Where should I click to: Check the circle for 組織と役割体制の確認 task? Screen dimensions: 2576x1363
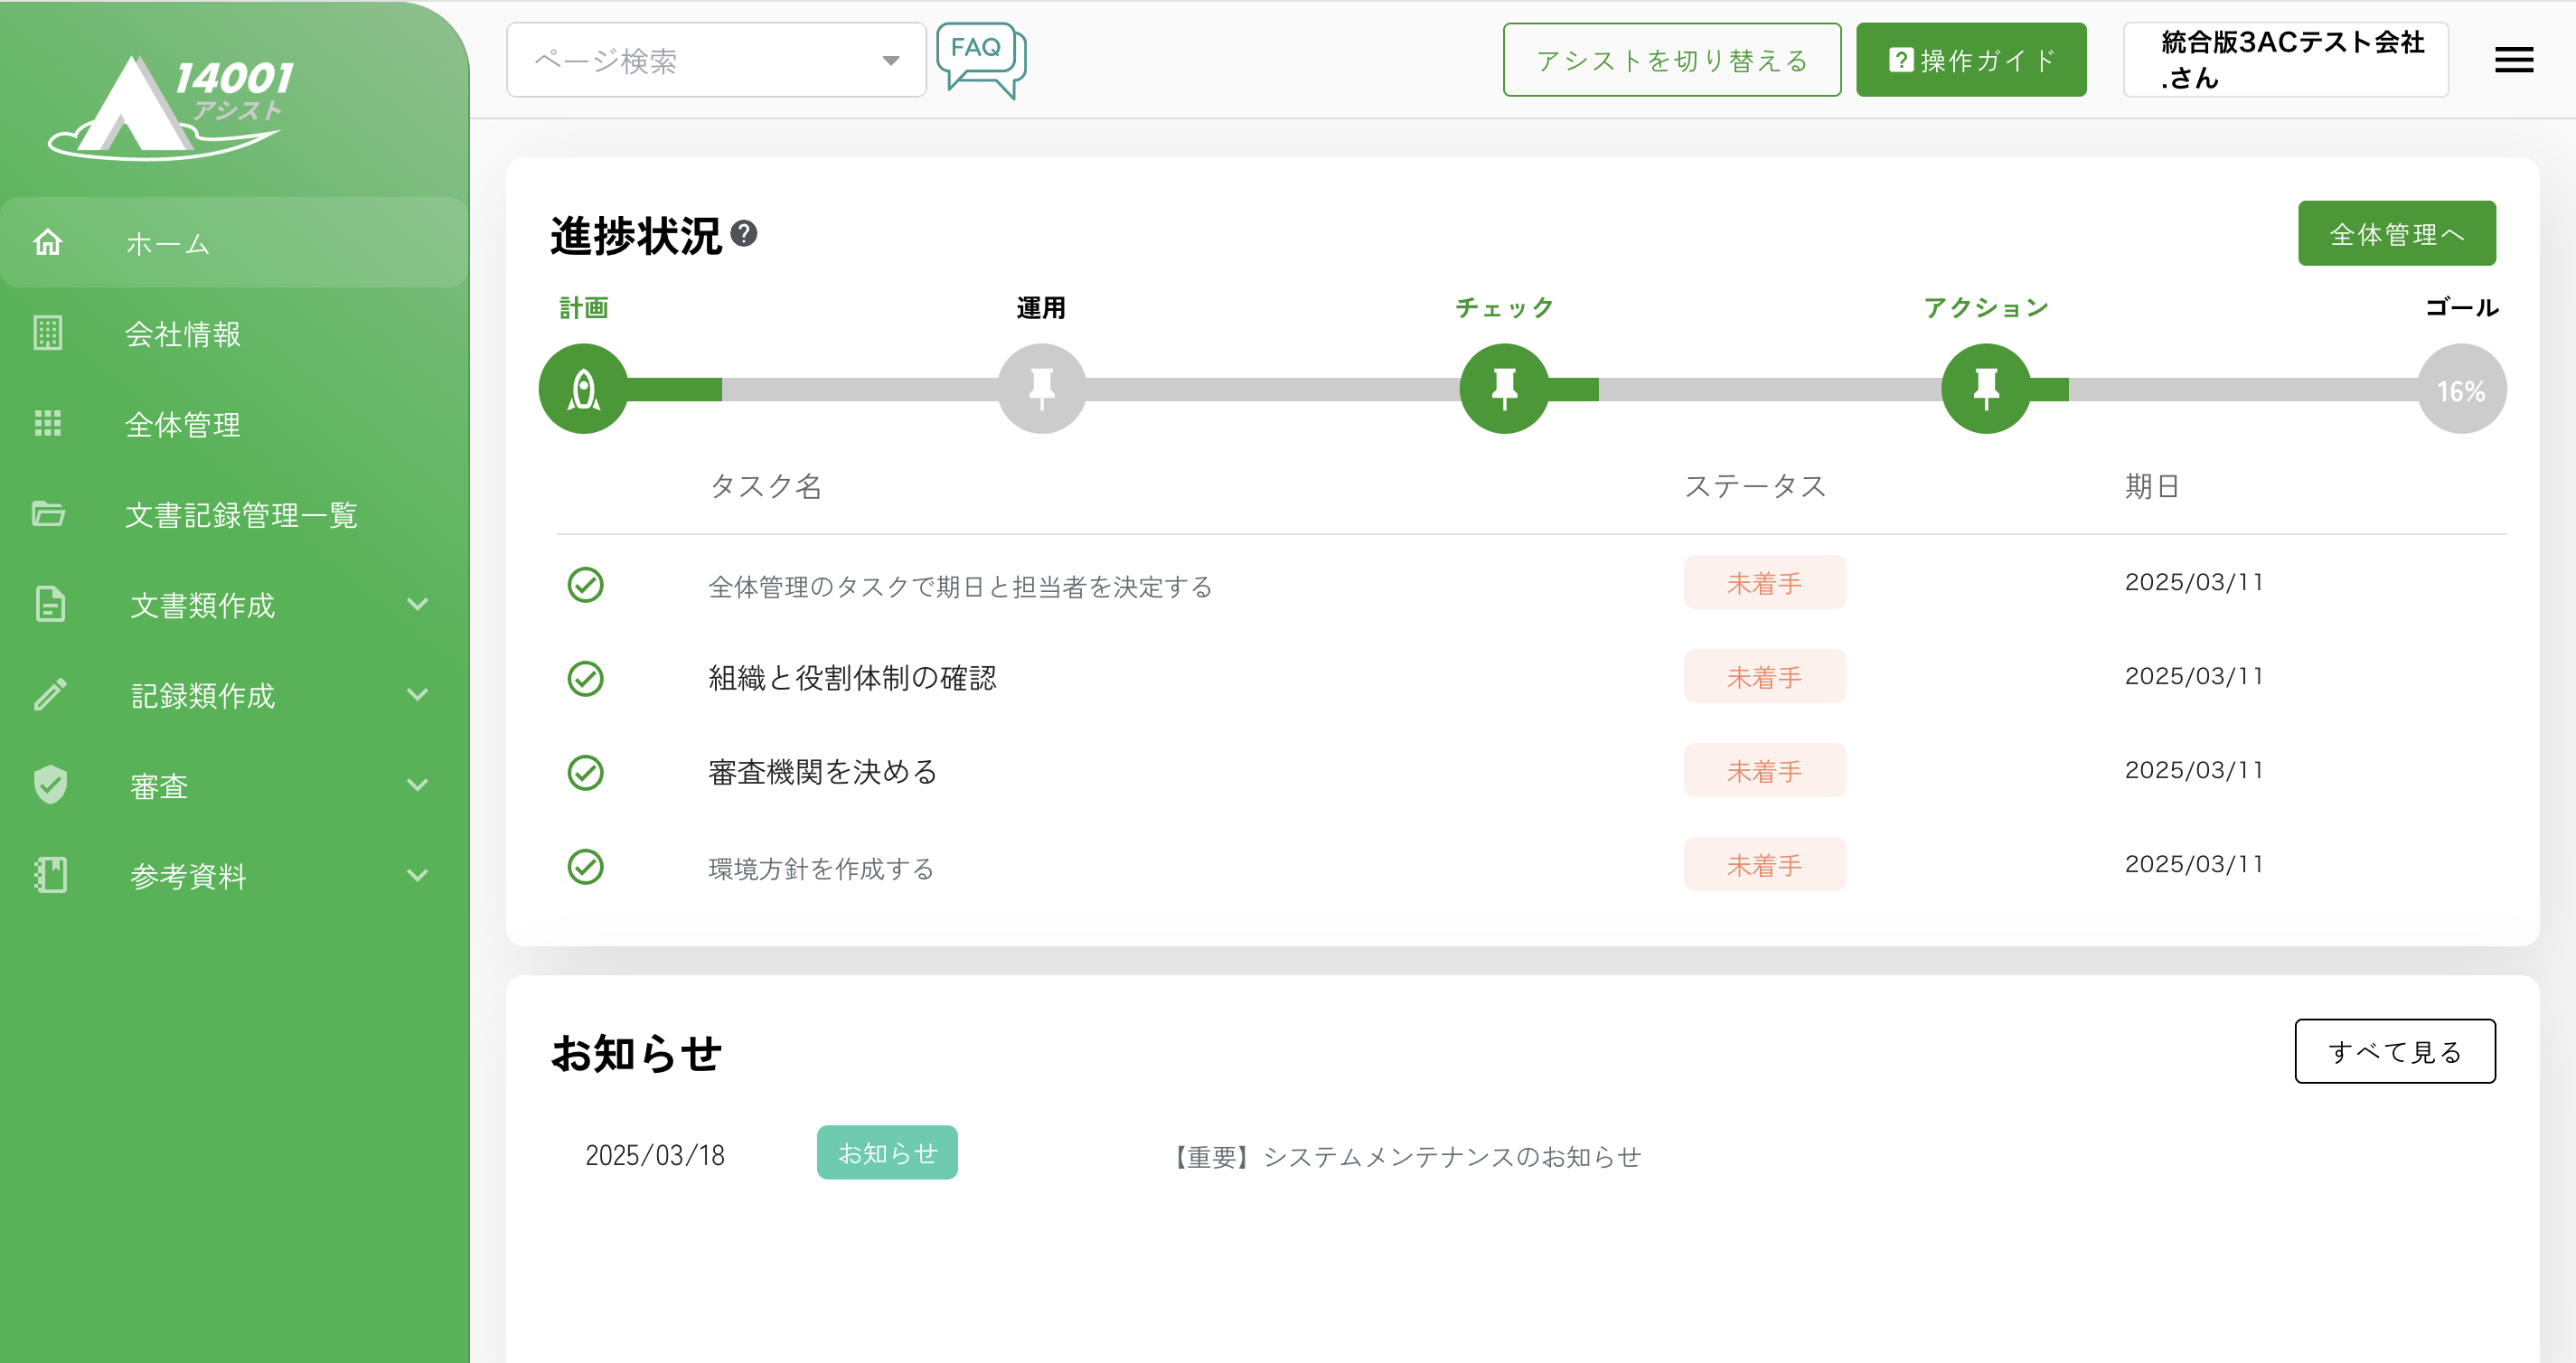(585, 679)
